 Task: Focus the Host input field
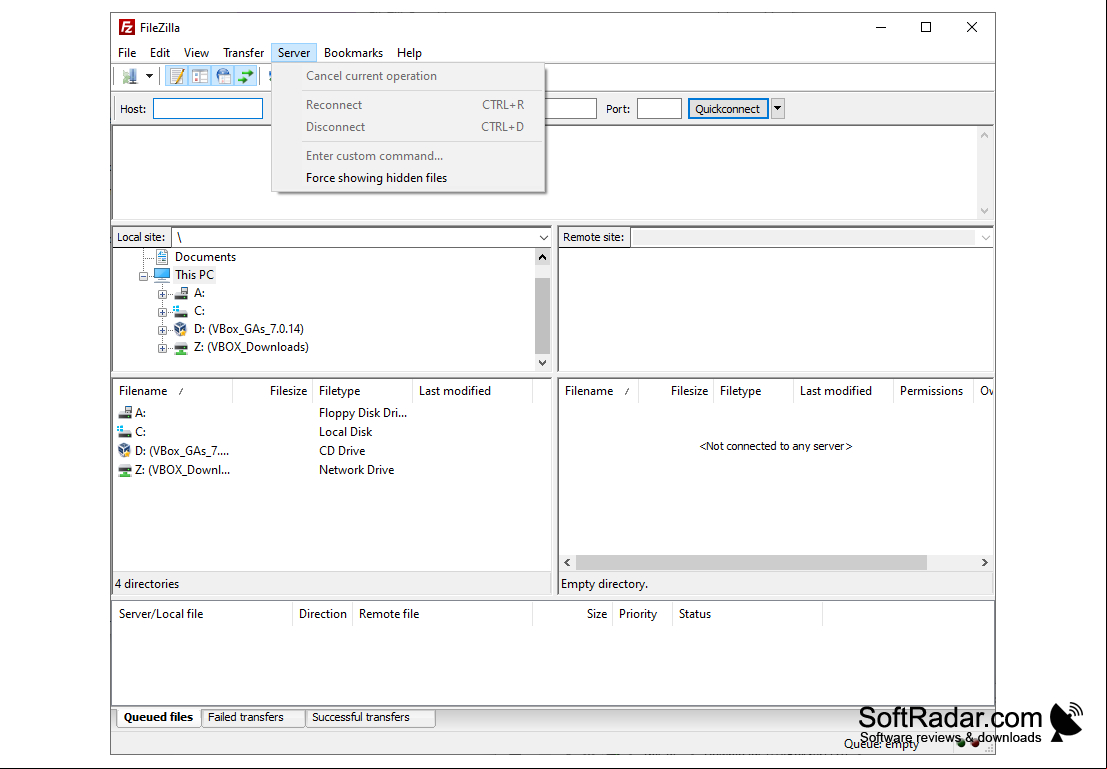point(208,109)
